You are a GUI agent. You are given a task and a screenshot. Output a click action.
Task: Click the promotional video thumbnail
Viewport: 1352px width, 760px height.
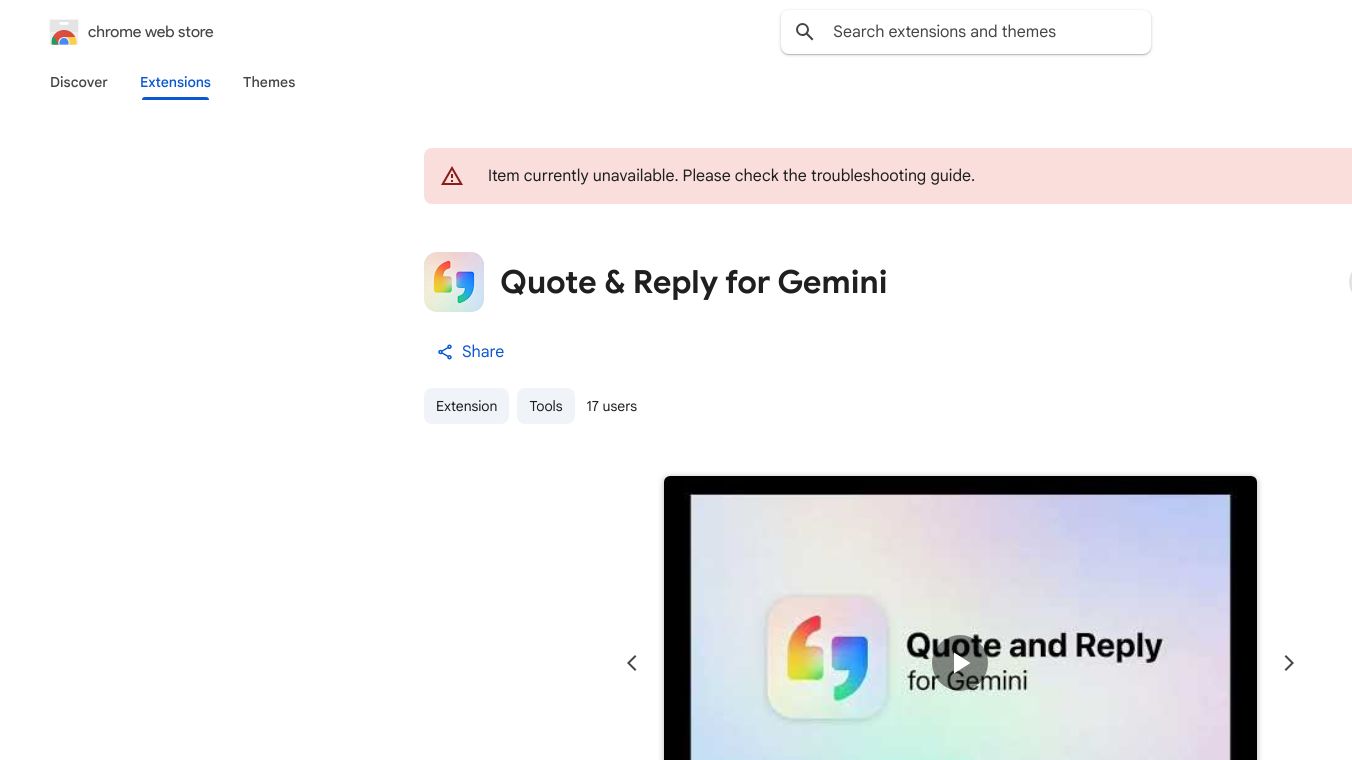point(960,617)
